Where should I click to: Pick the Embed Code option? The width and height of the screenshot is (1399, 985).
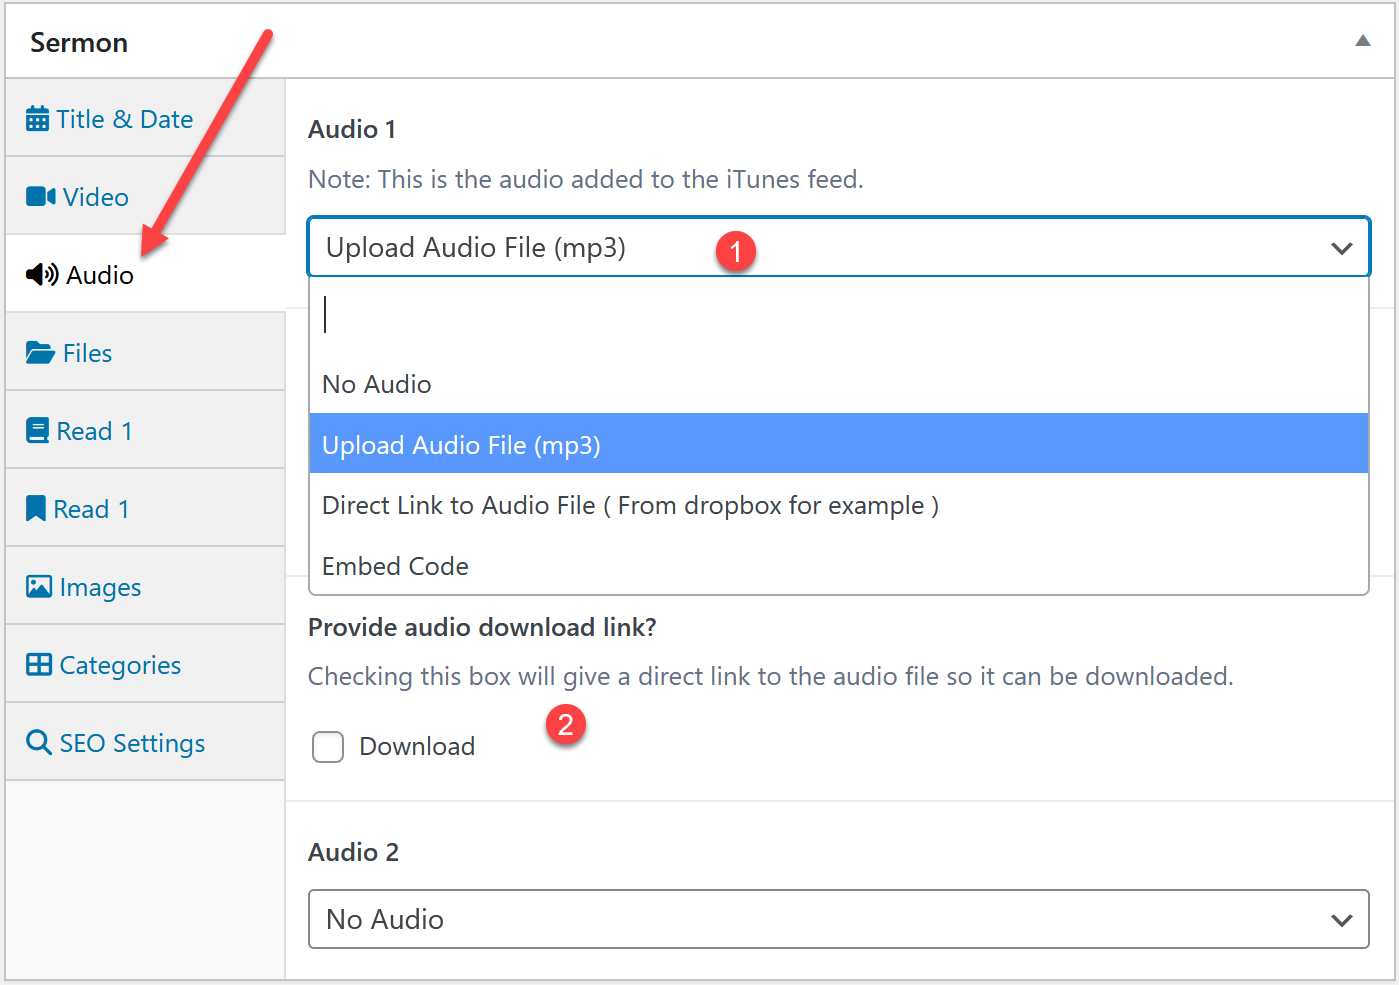click(x=396, y=567)
